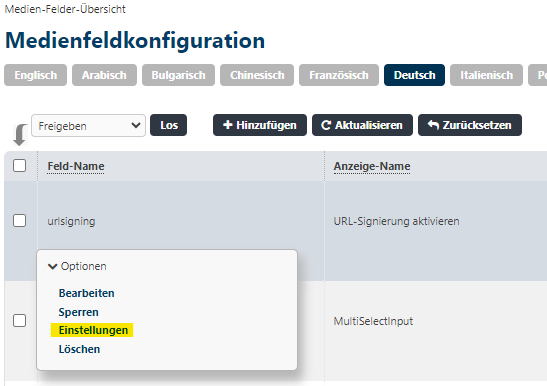Click the refresh icon on Aktualisieren button
Screen dimensions: 547x386
coord(326,125)
